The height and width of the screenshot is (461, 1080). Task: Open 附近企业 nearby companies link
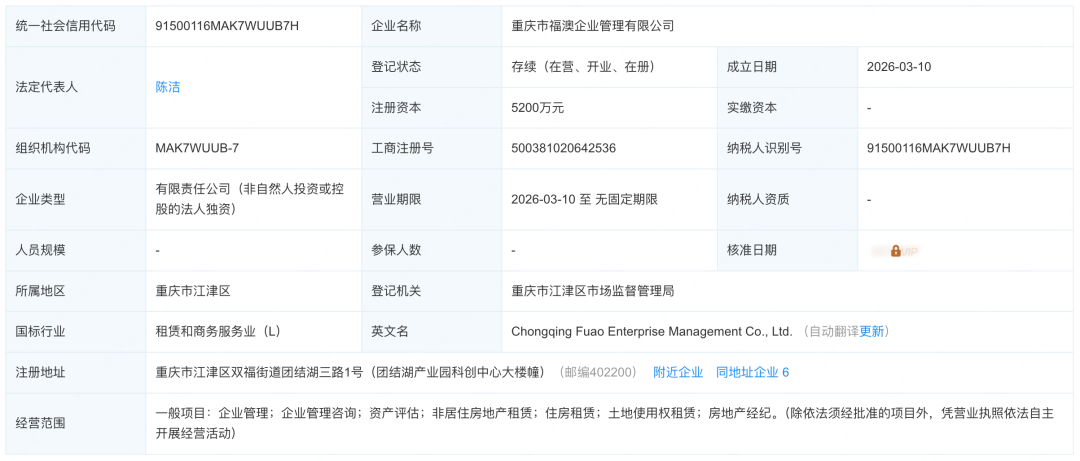tap(678, 372)
